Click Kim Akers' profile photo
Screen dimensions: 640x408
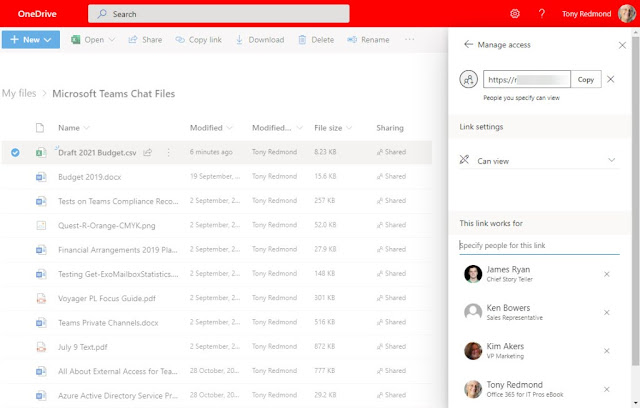(x=473, y=350)
